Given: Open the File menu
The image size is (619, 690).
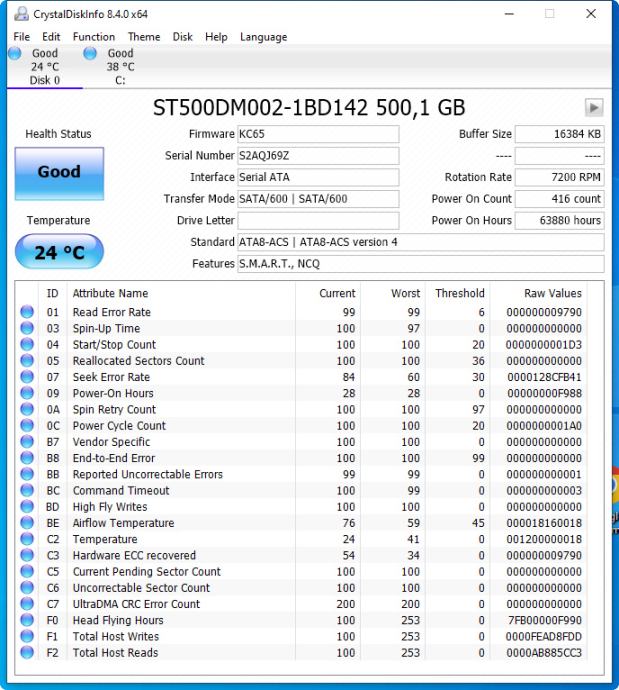Looking at the screenshot, I should pyautogui.click(x=22, y=37).
